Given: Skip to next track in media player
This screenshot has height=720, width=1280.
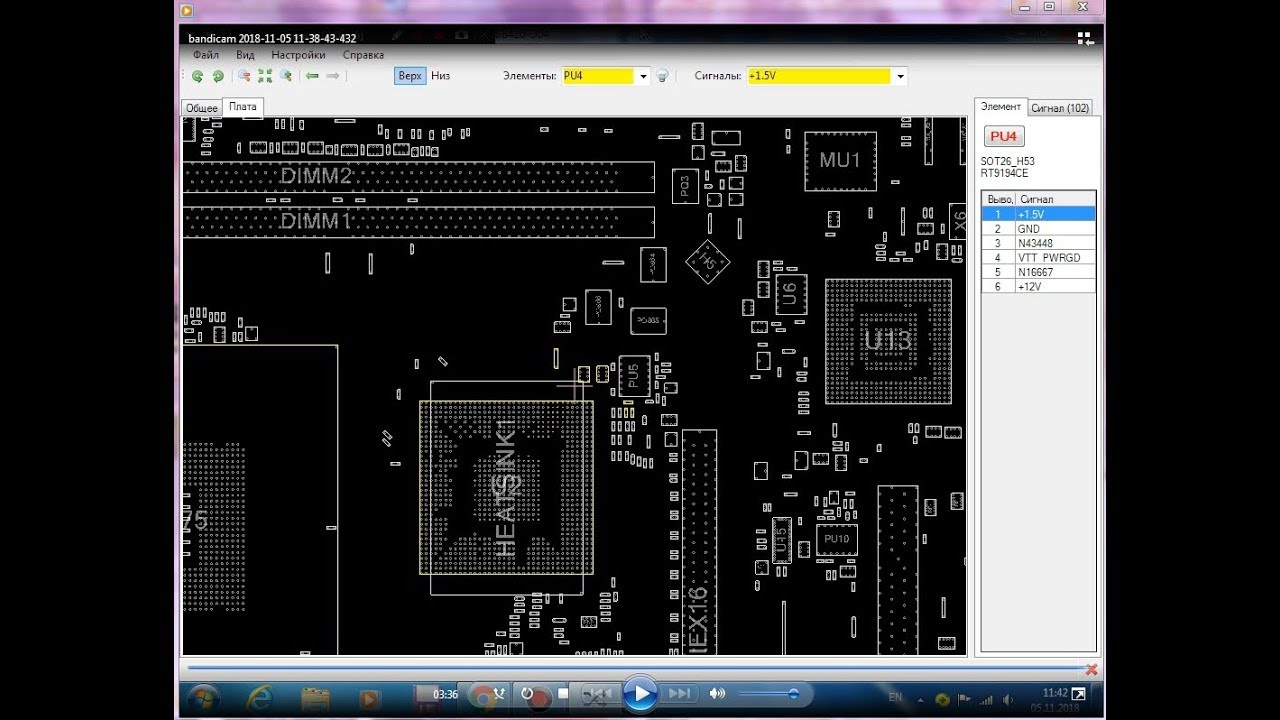Looking at the screenshot, I should (x=679, y=693).
